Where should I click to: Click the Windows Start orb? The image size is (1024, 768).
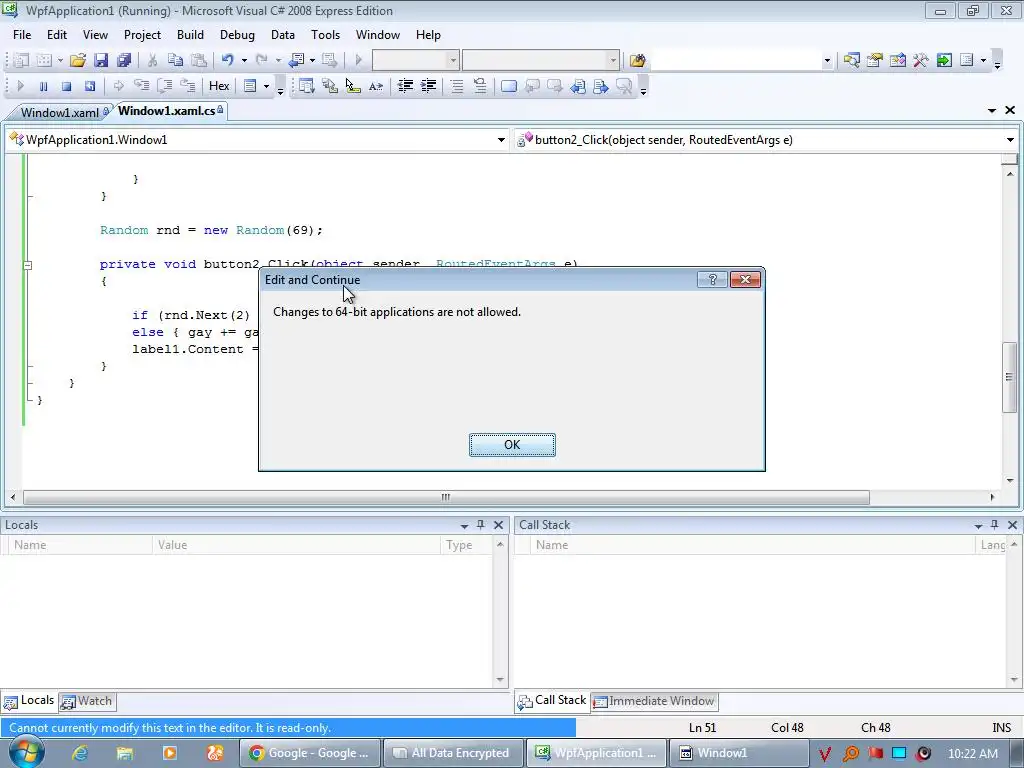[25, 752]
